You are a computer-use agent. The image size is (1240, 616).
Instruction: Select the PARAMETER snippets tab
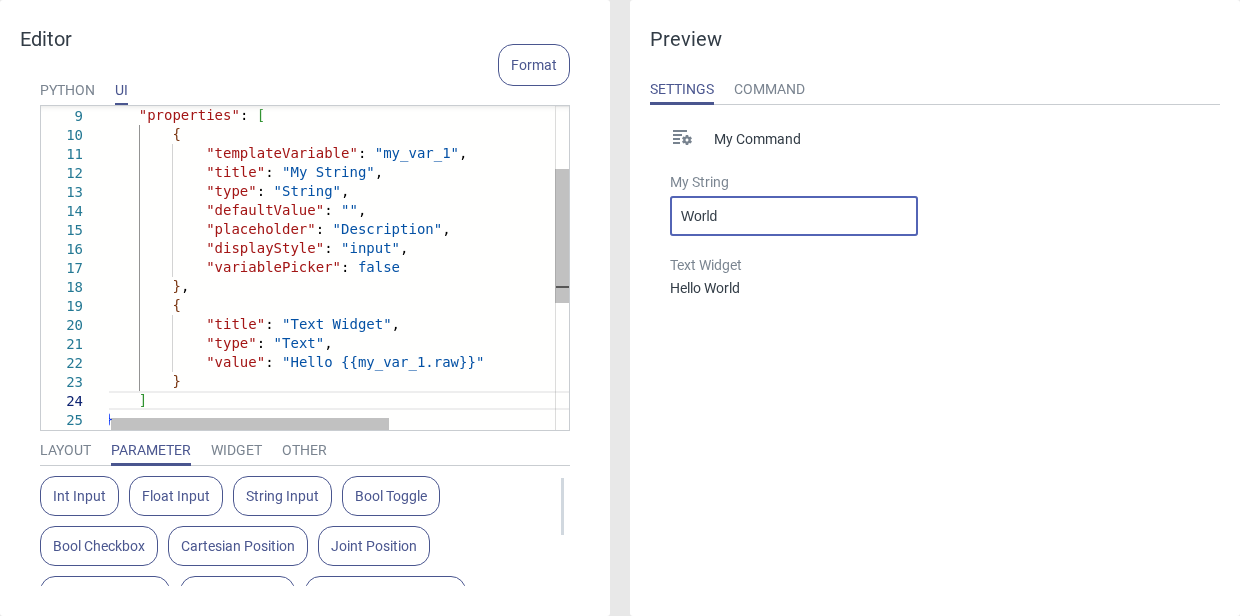[x=151, y=450]
